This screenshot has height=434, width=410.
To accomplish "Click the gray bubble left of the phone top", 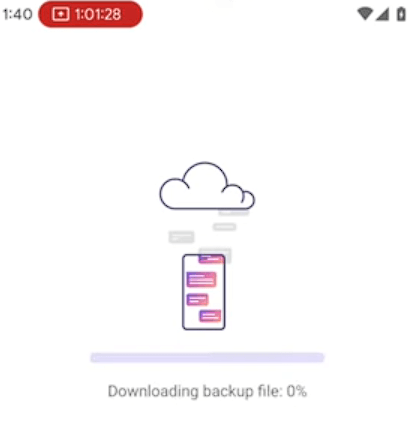I will [x=181, y=237].
